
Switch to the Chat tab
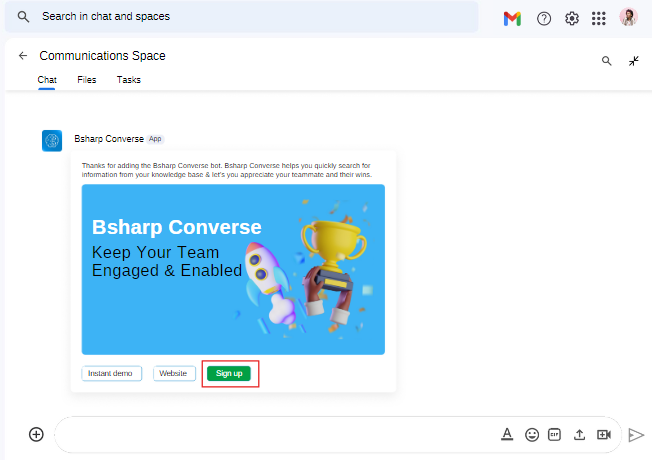pyautogui.click(x=47, y=80)
